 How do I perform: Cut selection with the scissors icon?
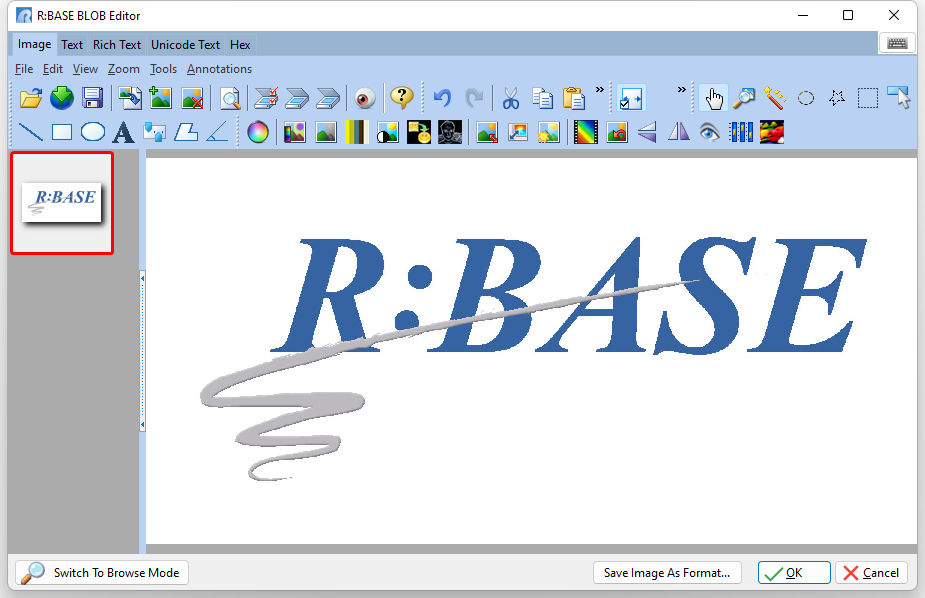pyautogui.click(x=511, y=98)
